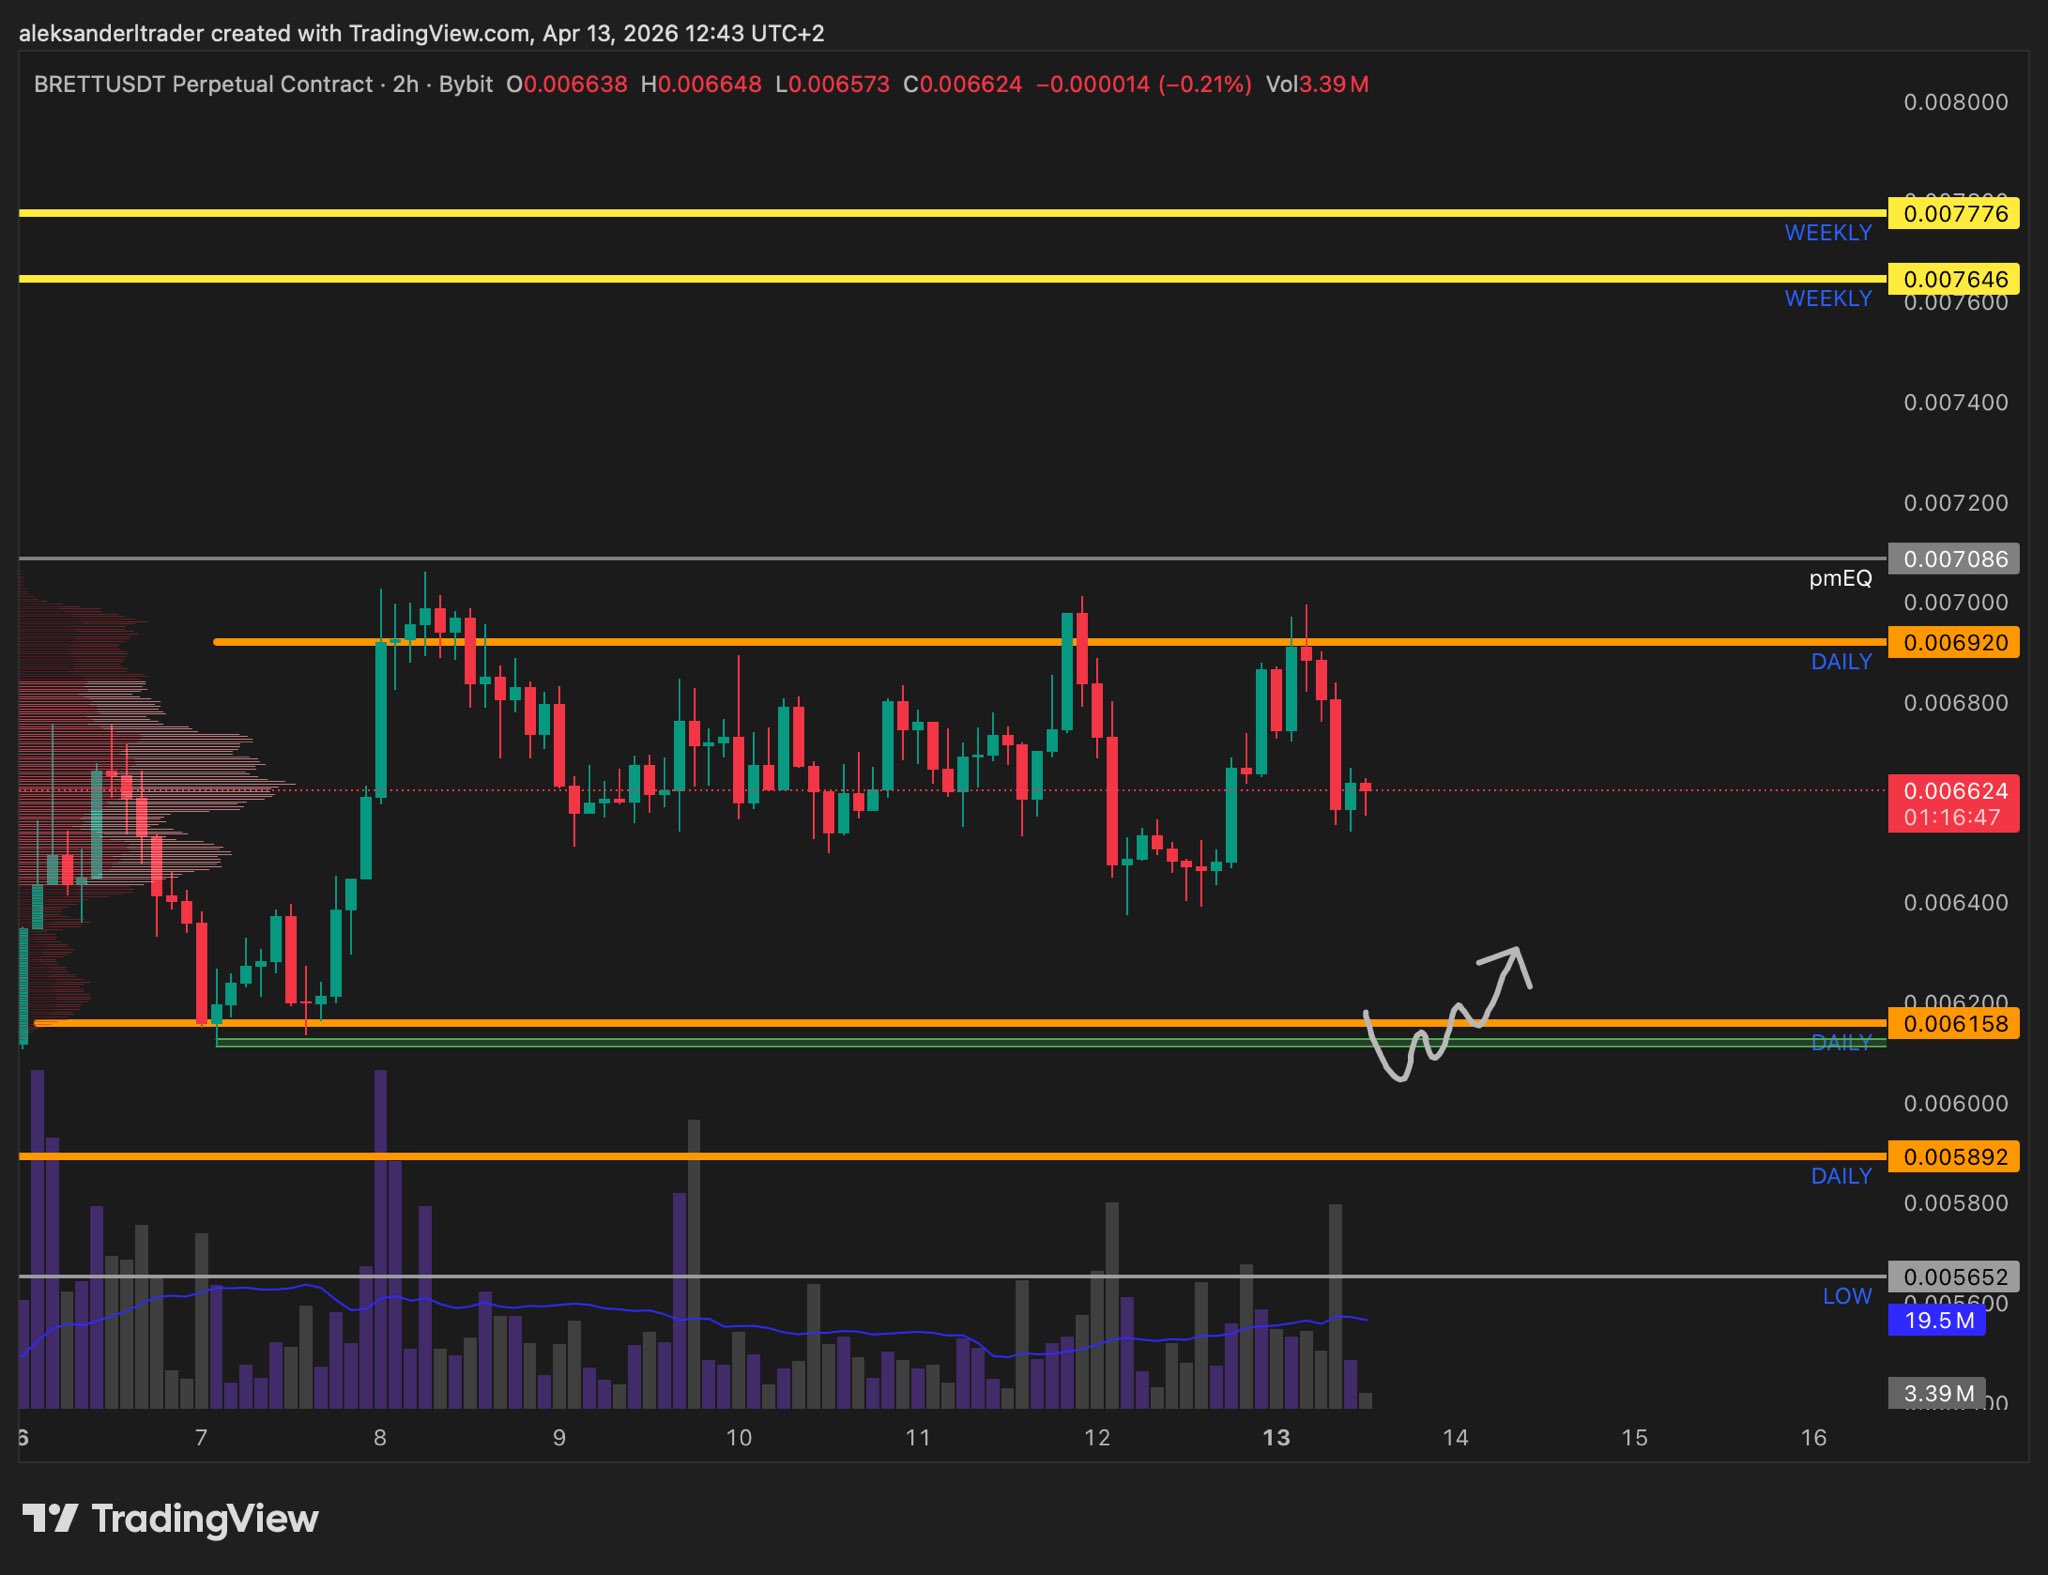Select date 8 on the time axis
The height and width of the screenshot is (1575, 2048).
click(x=380, y=1437)
